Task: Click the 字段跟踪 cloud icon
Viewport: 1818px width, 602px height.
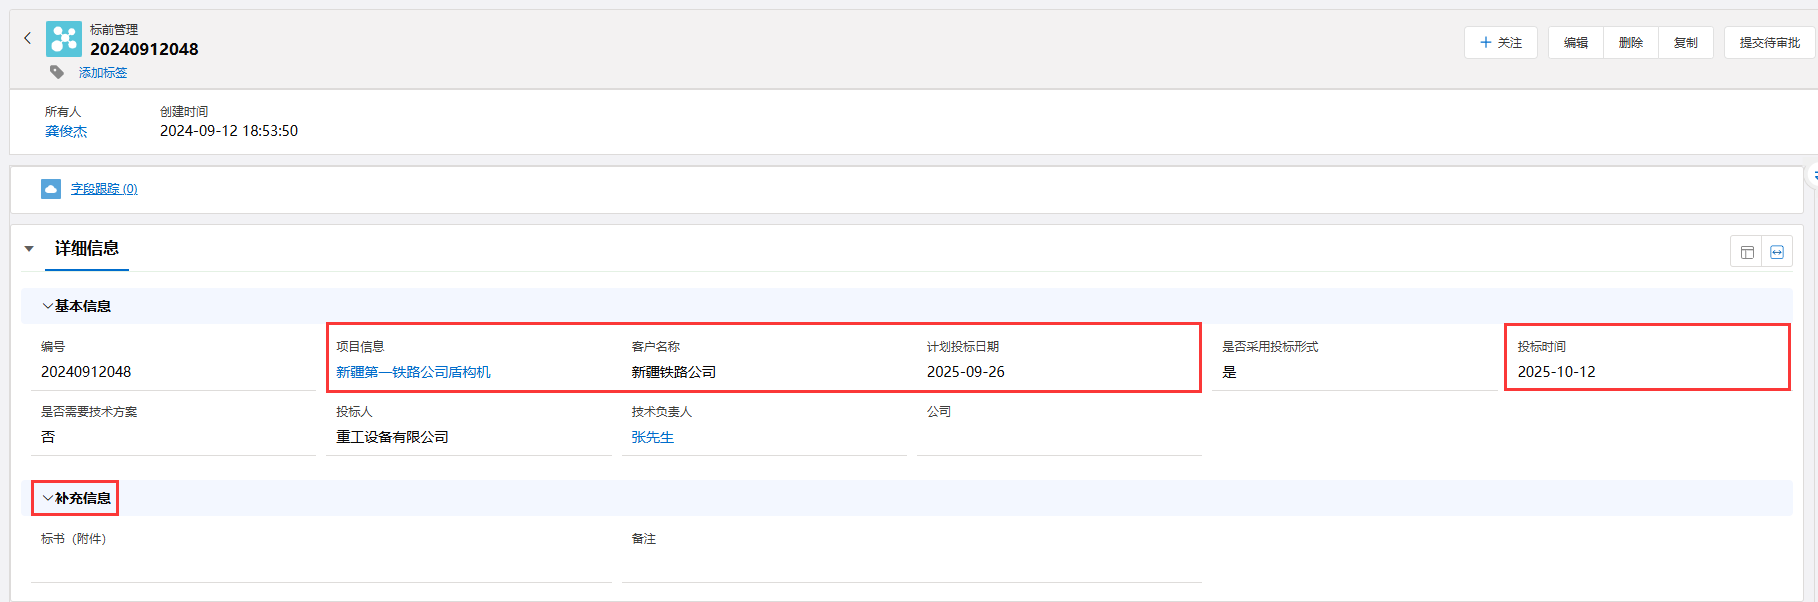Action: coord(51,189)
